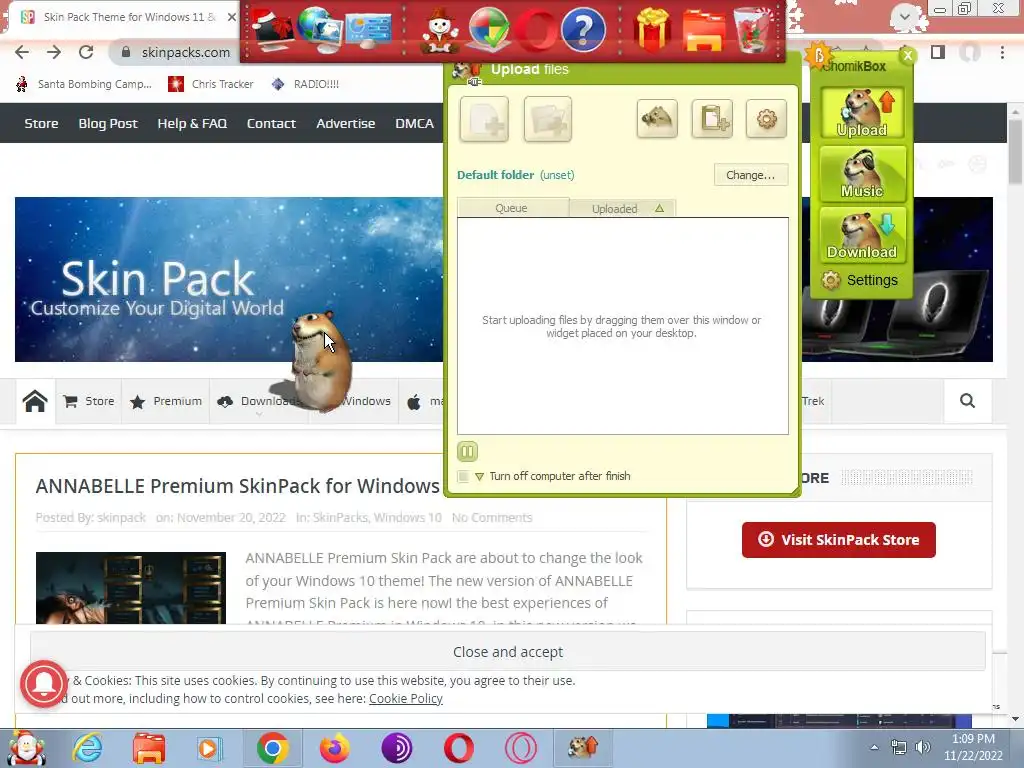Open DMCA menu item
This screenshot has height=768, width=1024.
pyautogui.click(x=414, y=123)
